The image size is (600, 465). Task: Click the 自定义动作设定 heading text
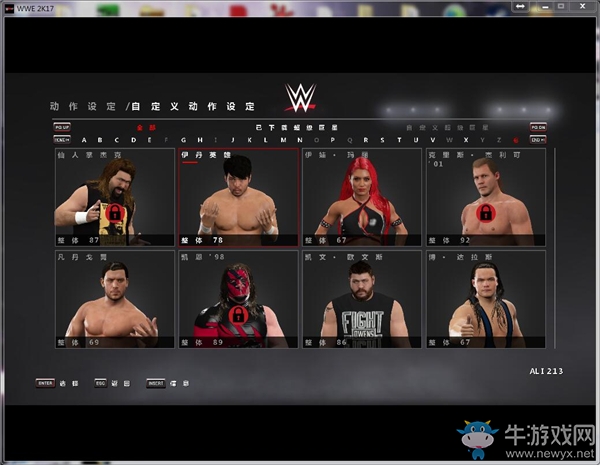[x=193, y=106]
